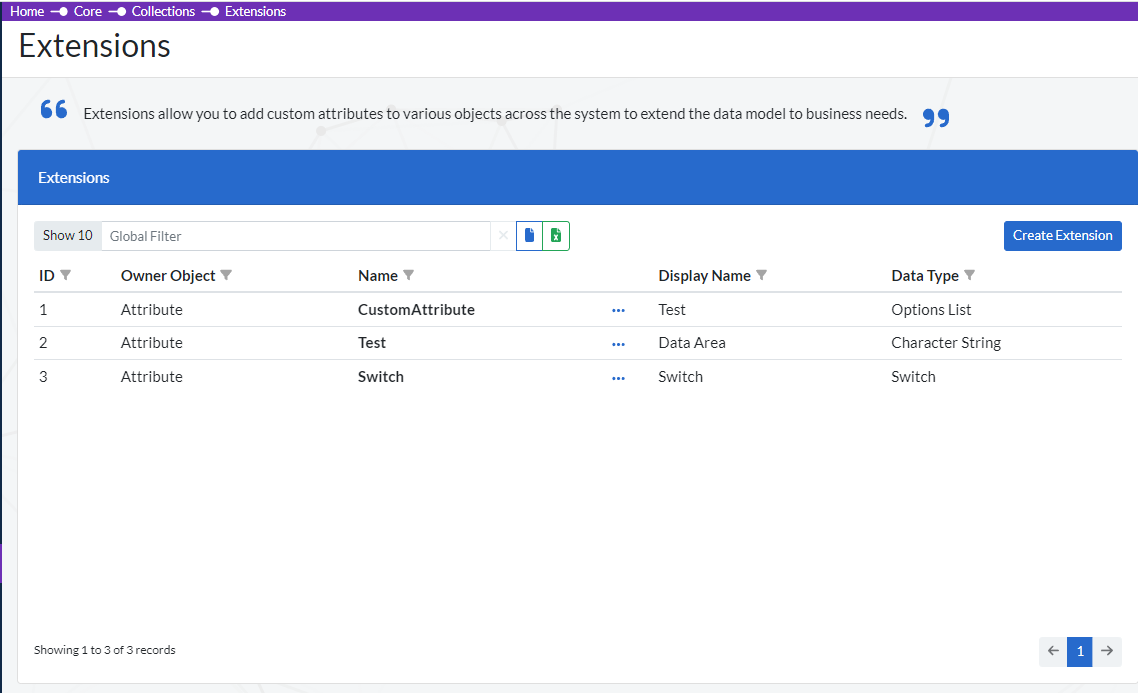This screenshot has width=1138, height=693.
Task: Go to the previous page with the left arrow
Action: point(1053,651)
